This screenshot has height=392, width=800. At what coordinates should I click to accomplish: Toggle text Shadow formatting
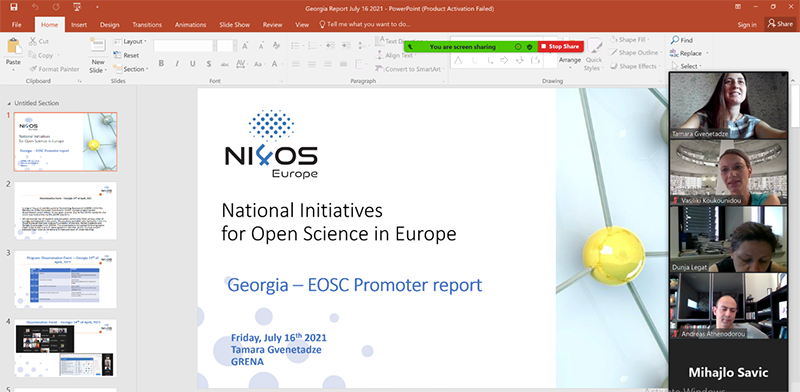pyautogui.click(x=209, y=64)
